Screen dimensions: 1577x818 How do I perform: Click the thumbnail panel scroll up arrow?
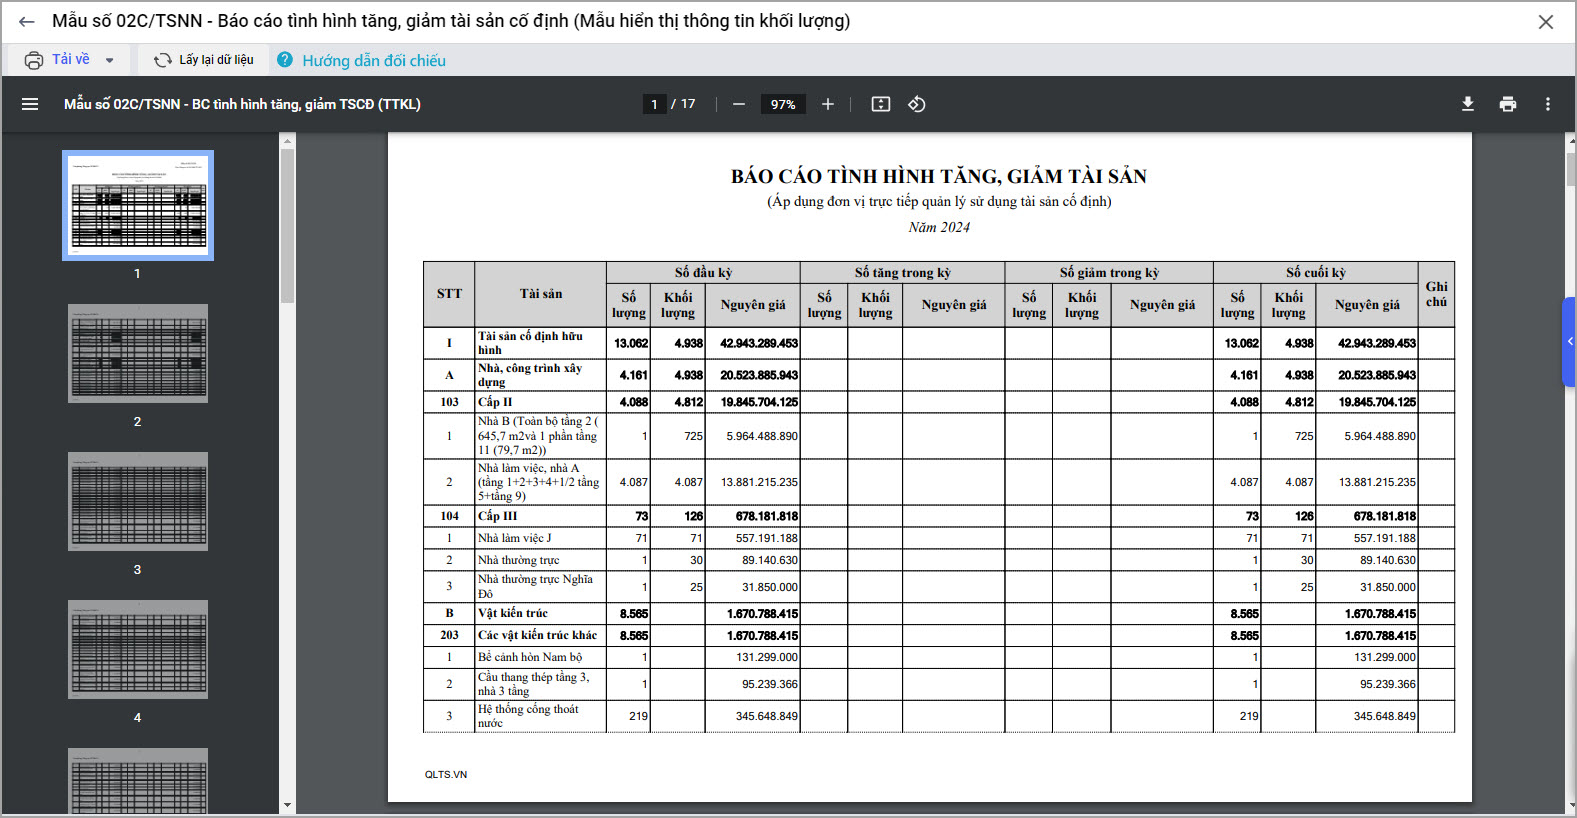(x=288, y=141)
